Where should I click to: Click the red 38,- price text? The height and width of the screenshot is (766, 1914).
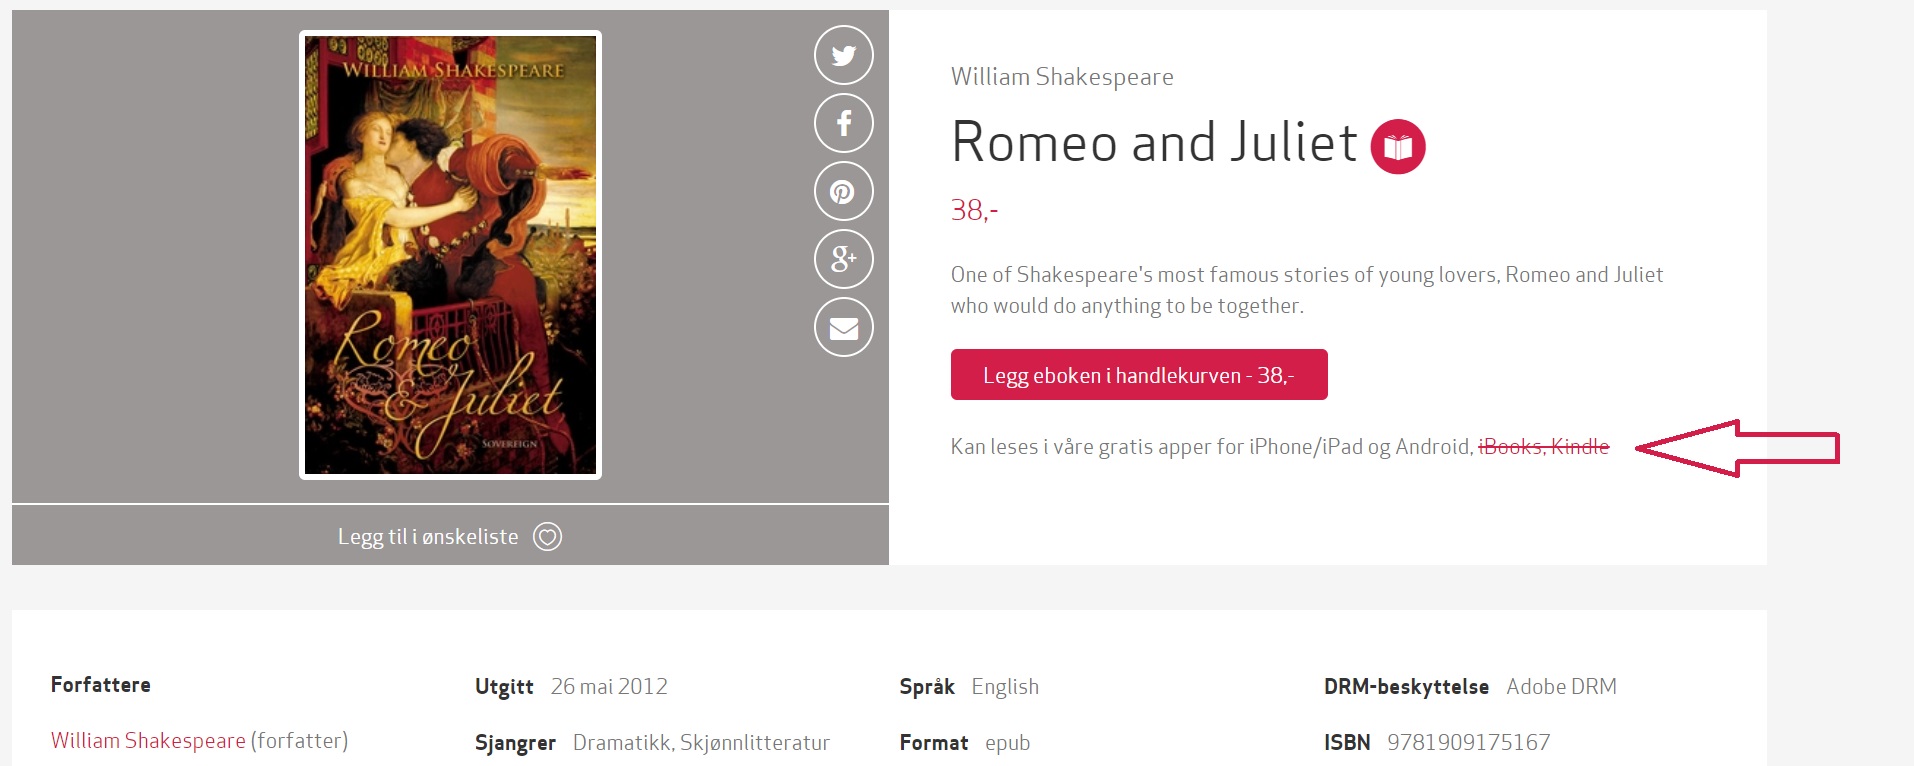[973, 211]
